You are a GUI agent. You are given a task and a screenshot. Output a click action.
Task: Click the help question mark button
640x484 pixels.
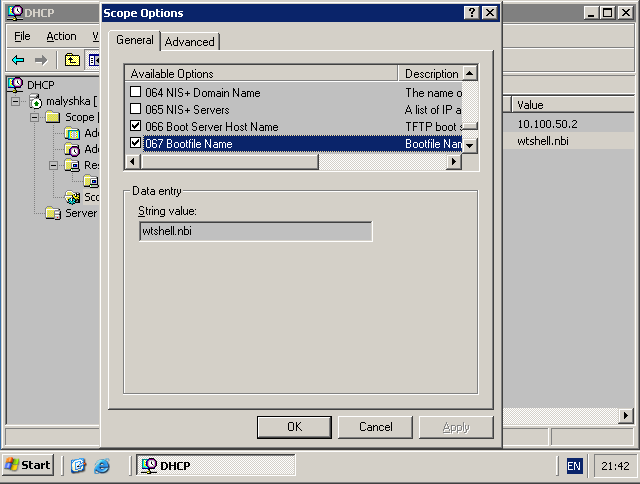pos(471,13)
